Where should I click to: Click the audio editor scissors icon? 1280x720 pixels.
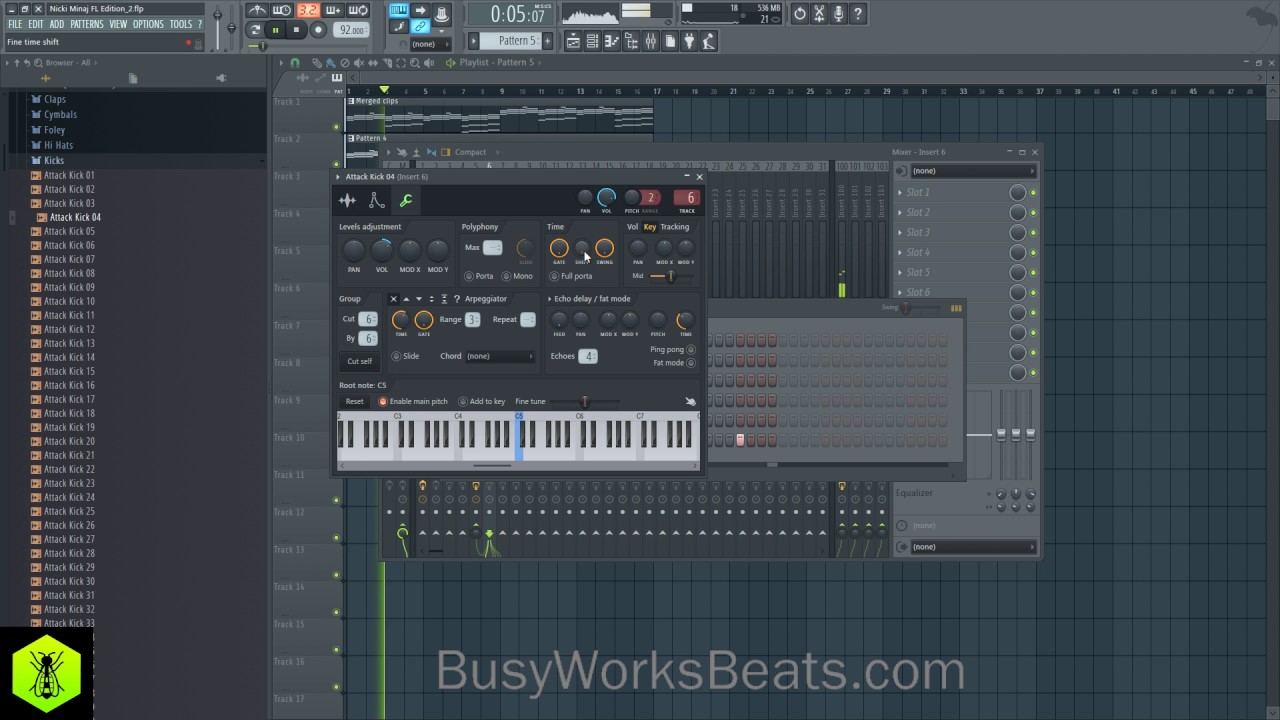point(819,14)
